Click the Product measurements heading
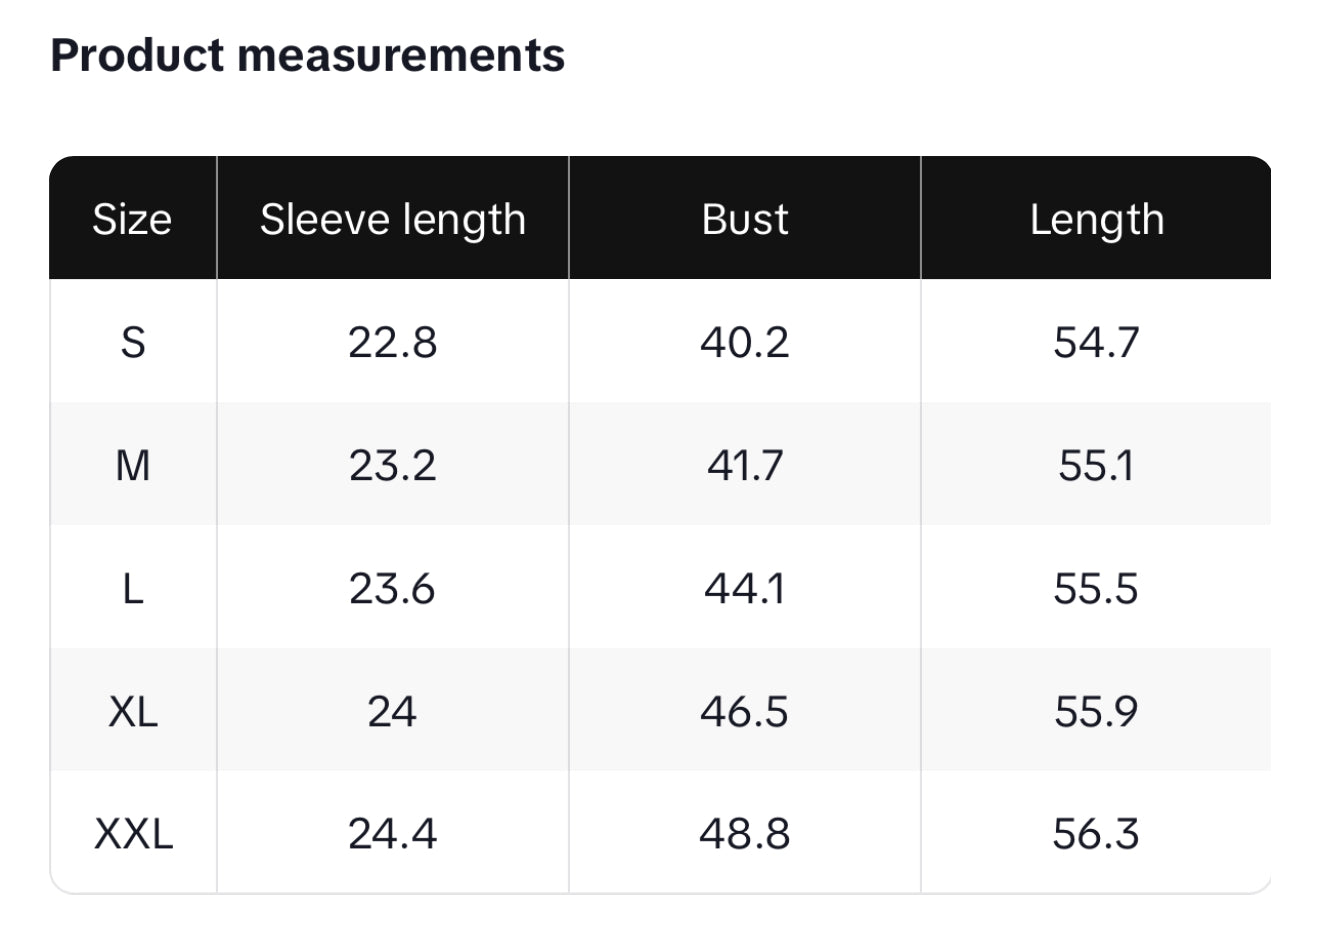This screenshot has height=927, width=1320. pos(307,54)
